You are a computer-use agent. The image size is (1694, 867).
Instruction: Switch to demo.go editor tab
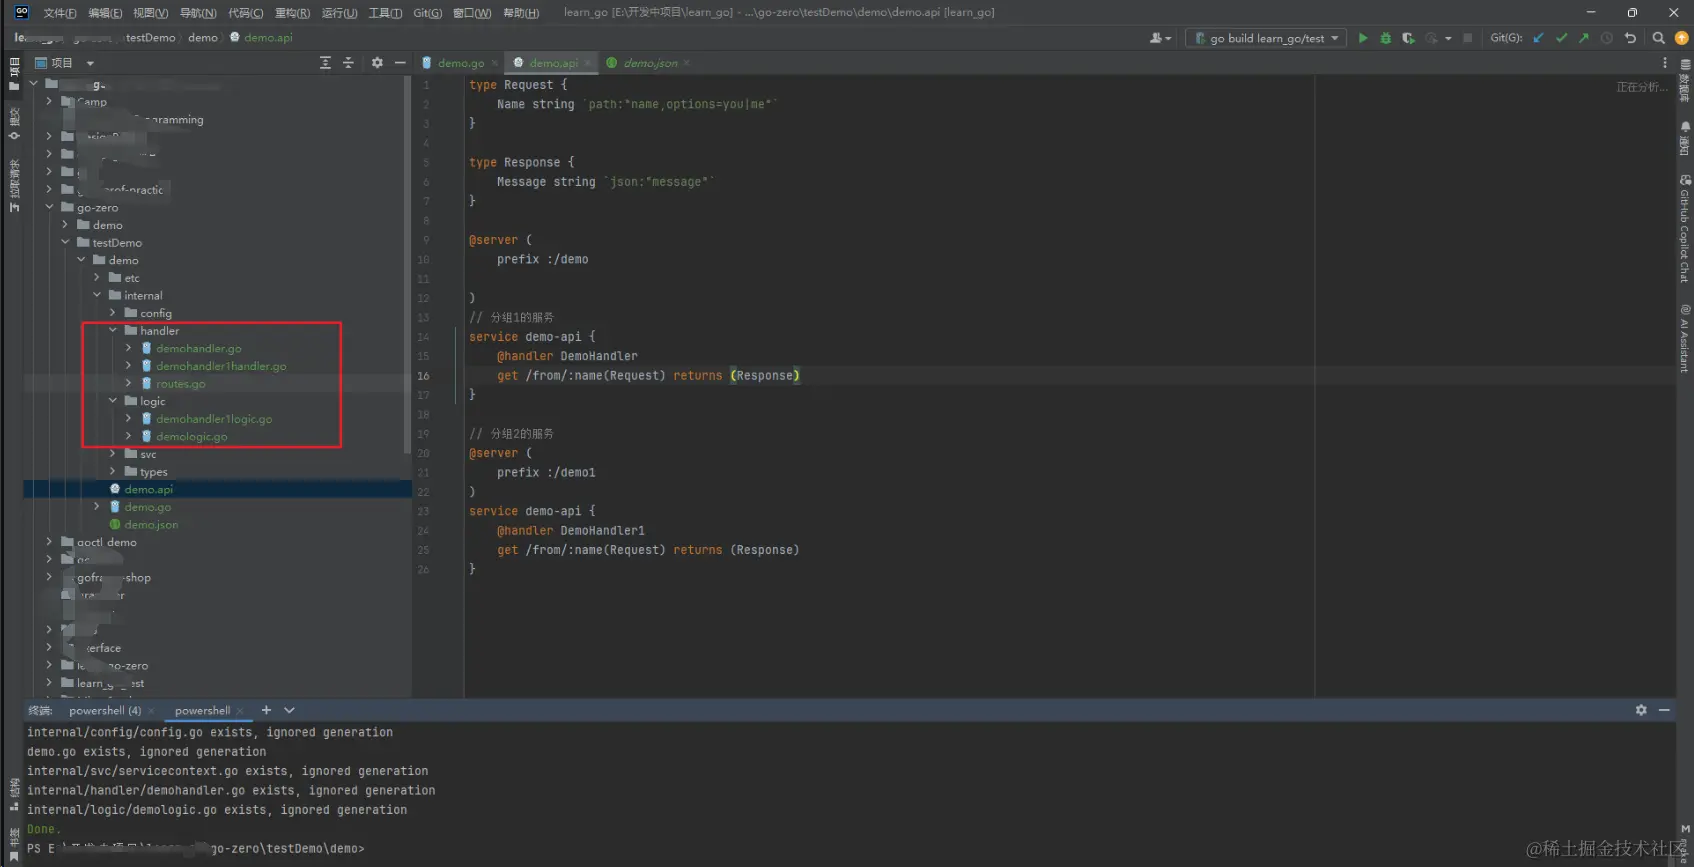(461, 63)
